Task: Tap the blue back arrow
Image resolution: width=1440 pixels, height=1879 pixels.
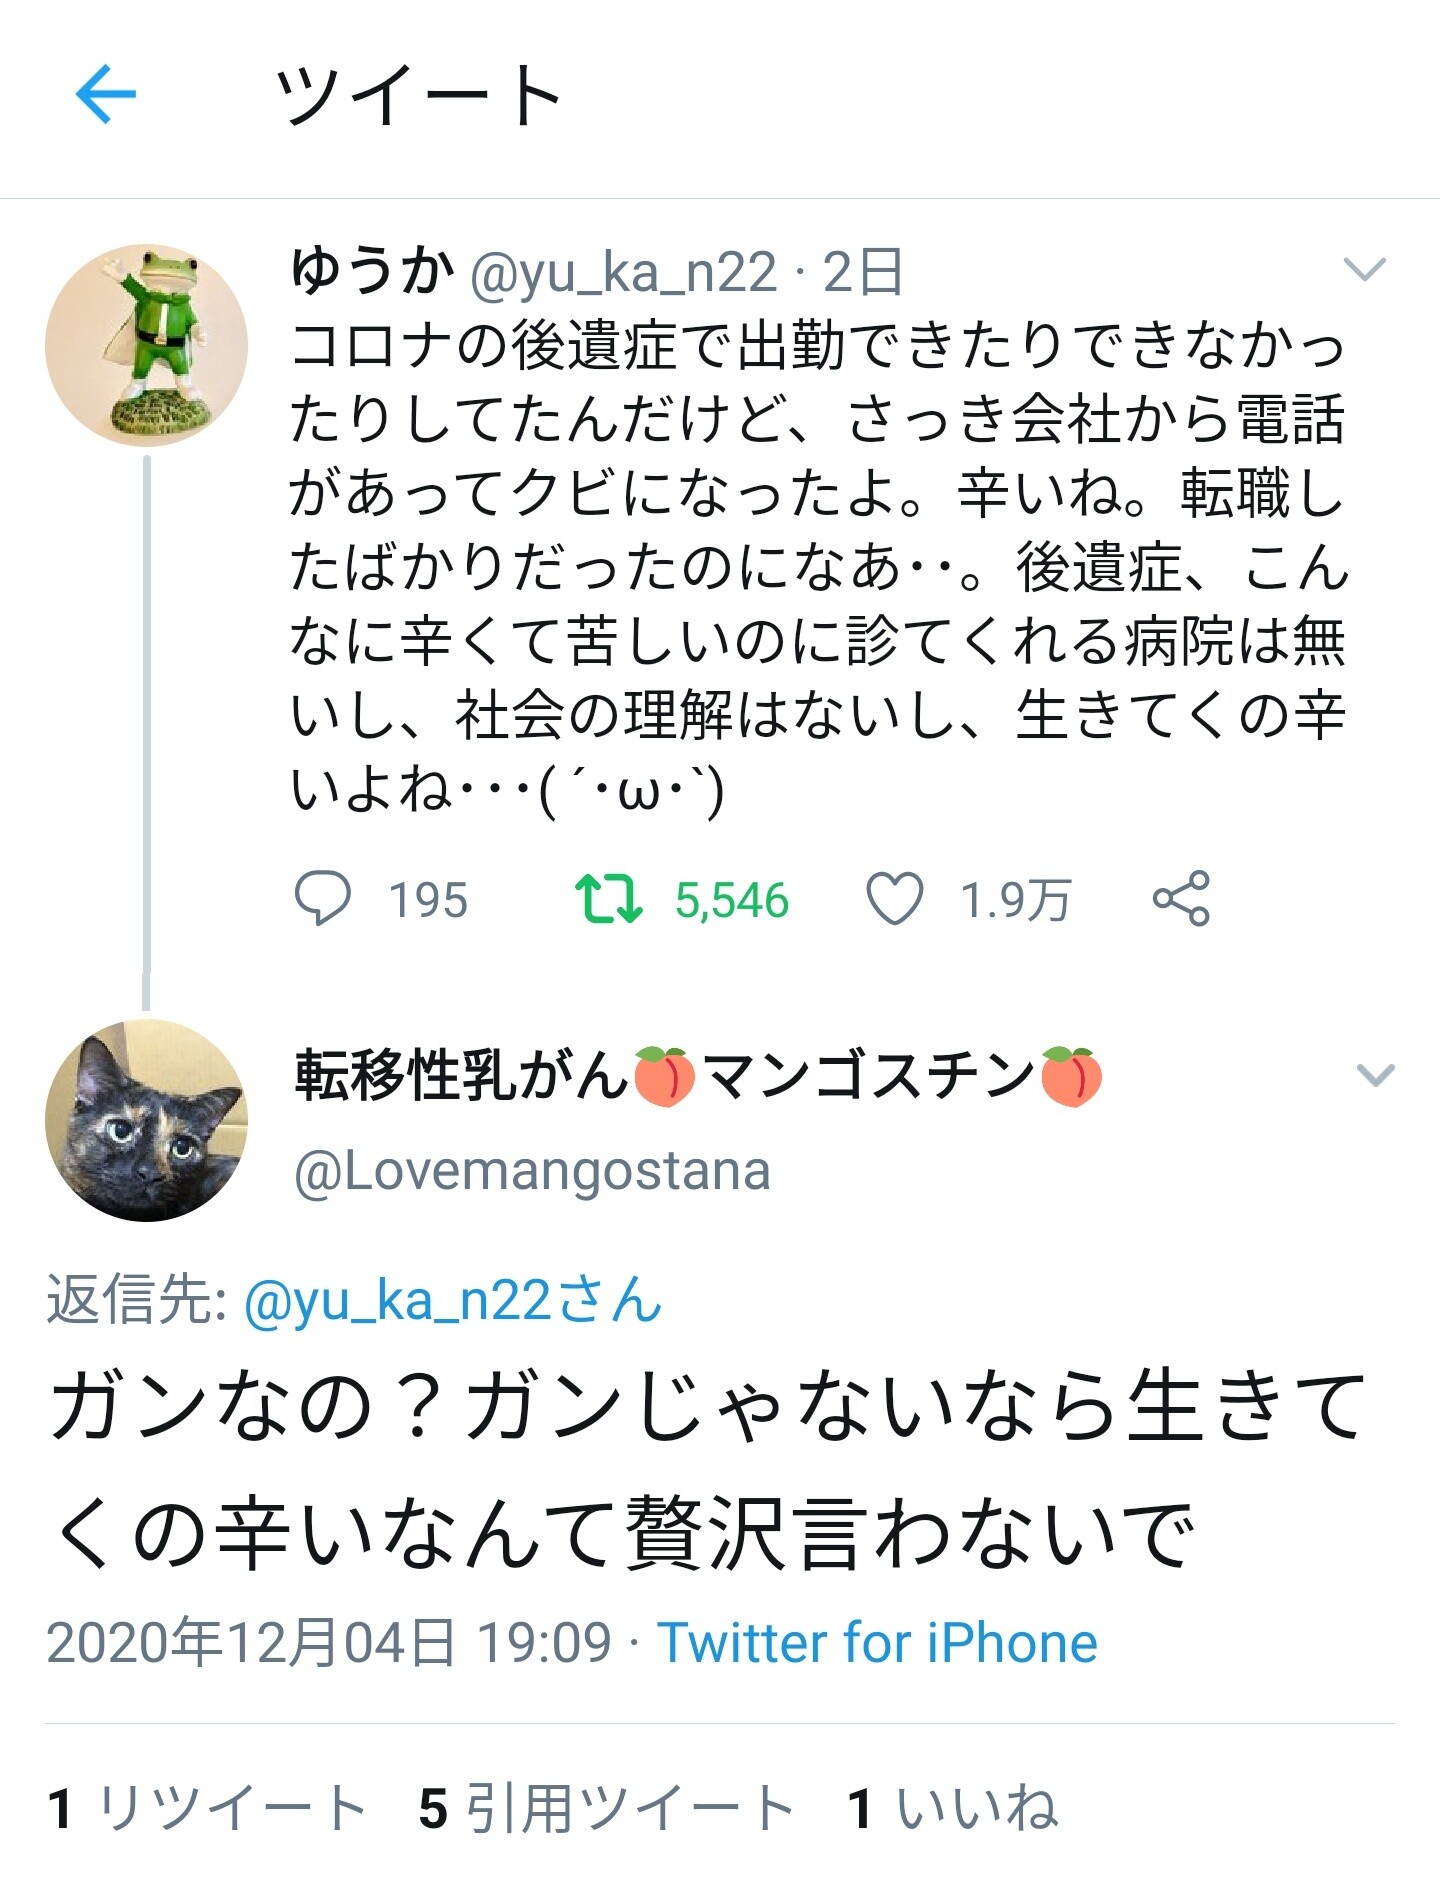Action: 105,94
